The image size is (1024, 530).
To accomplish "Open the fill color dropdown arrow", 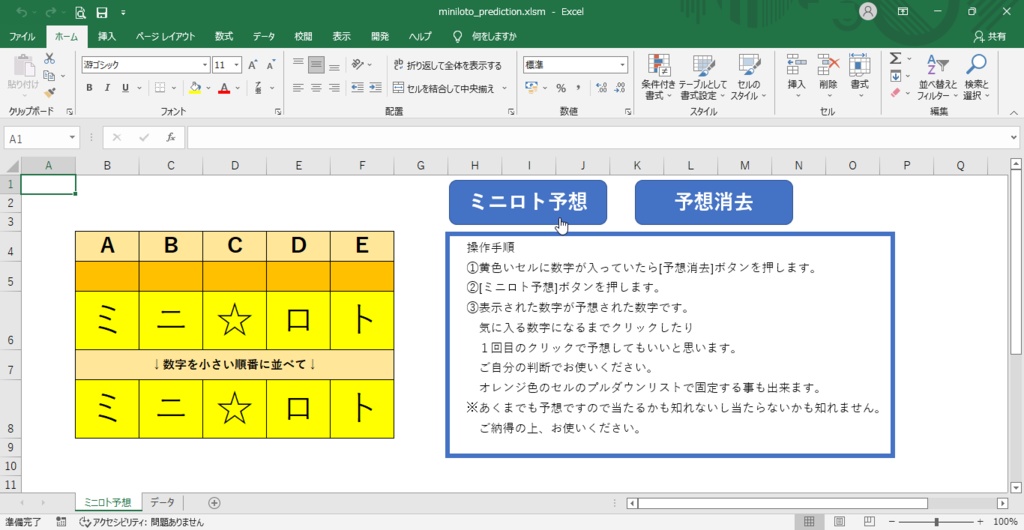I will (208, 87).
